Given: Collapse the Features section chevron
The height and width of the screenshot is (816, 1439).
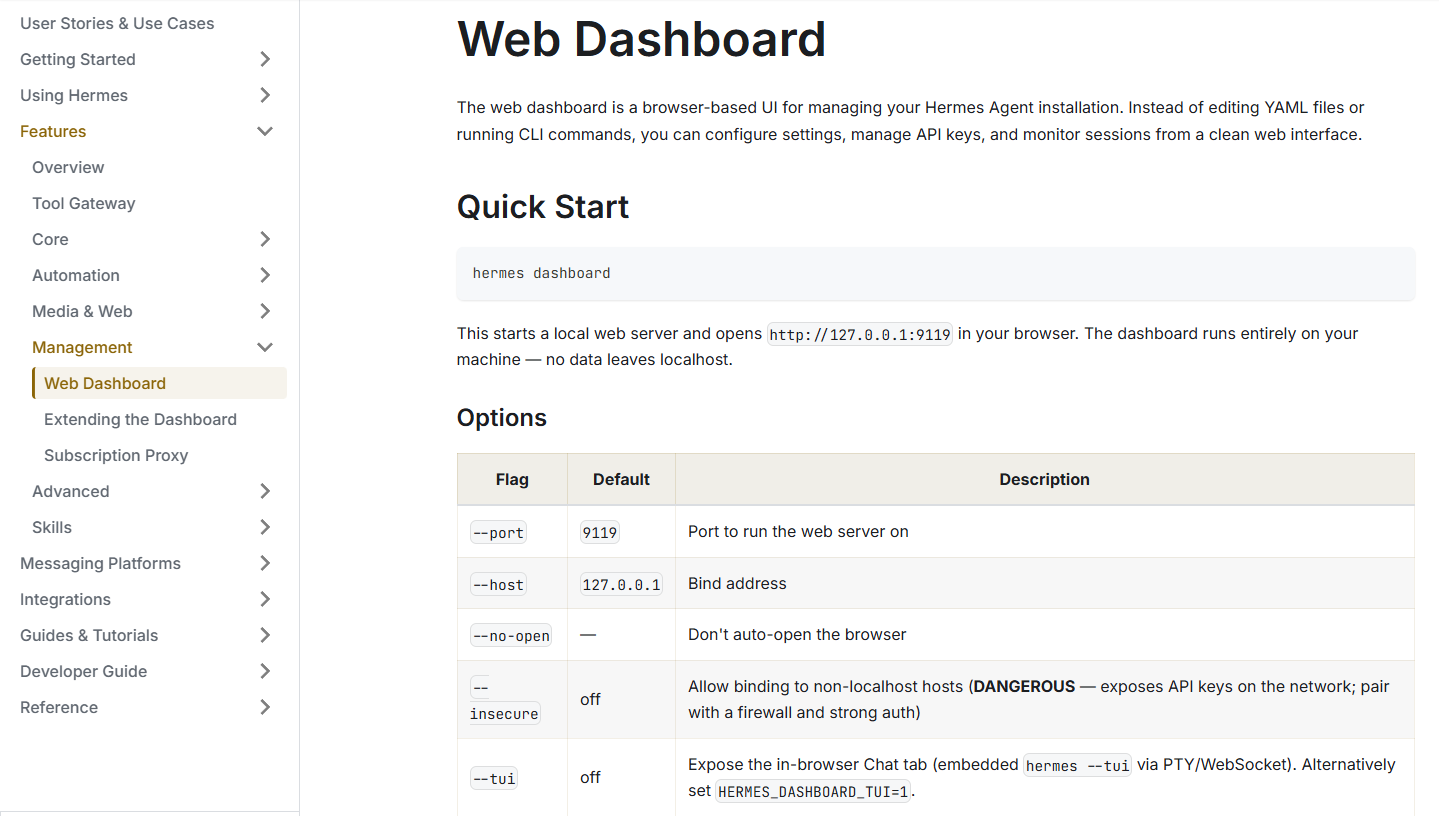Looking at the screenshot, I should click(265, 131).
